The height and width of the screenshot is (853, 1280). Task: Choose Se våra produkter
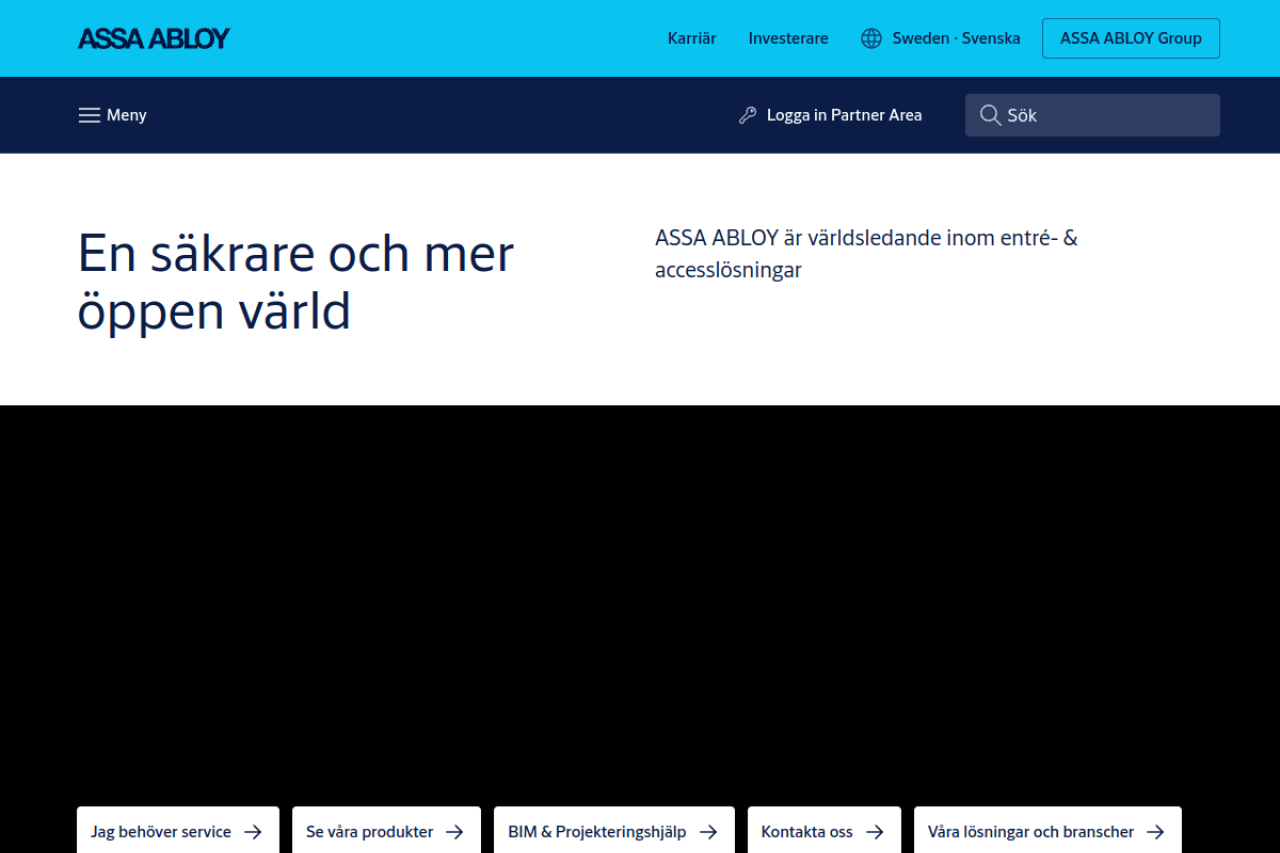click(370, 832)
